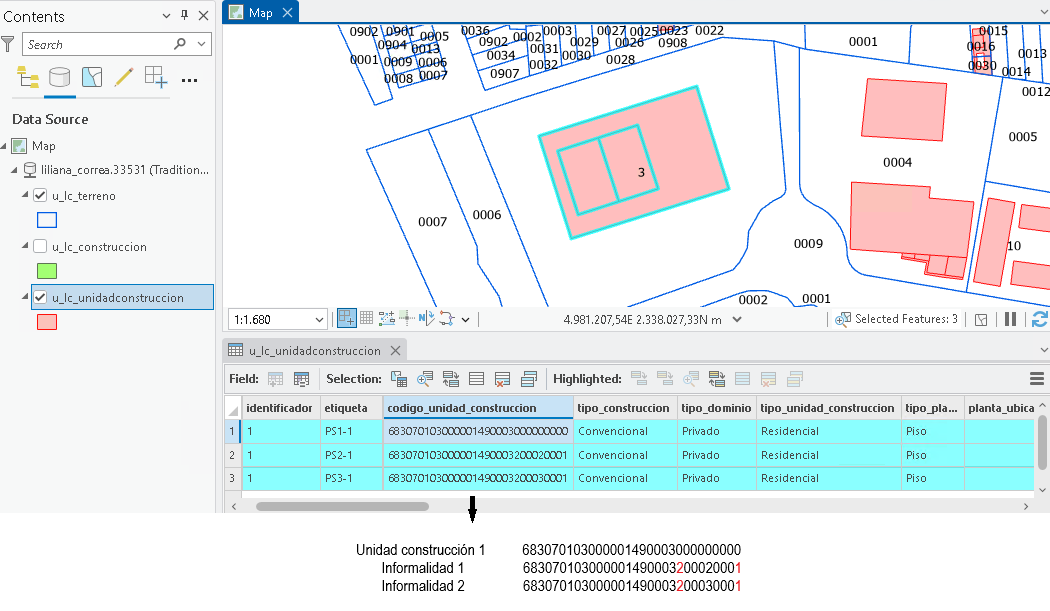Pause map drawing with pause button
Viewport: 1050px width, 611px height.
(1010, 320)
